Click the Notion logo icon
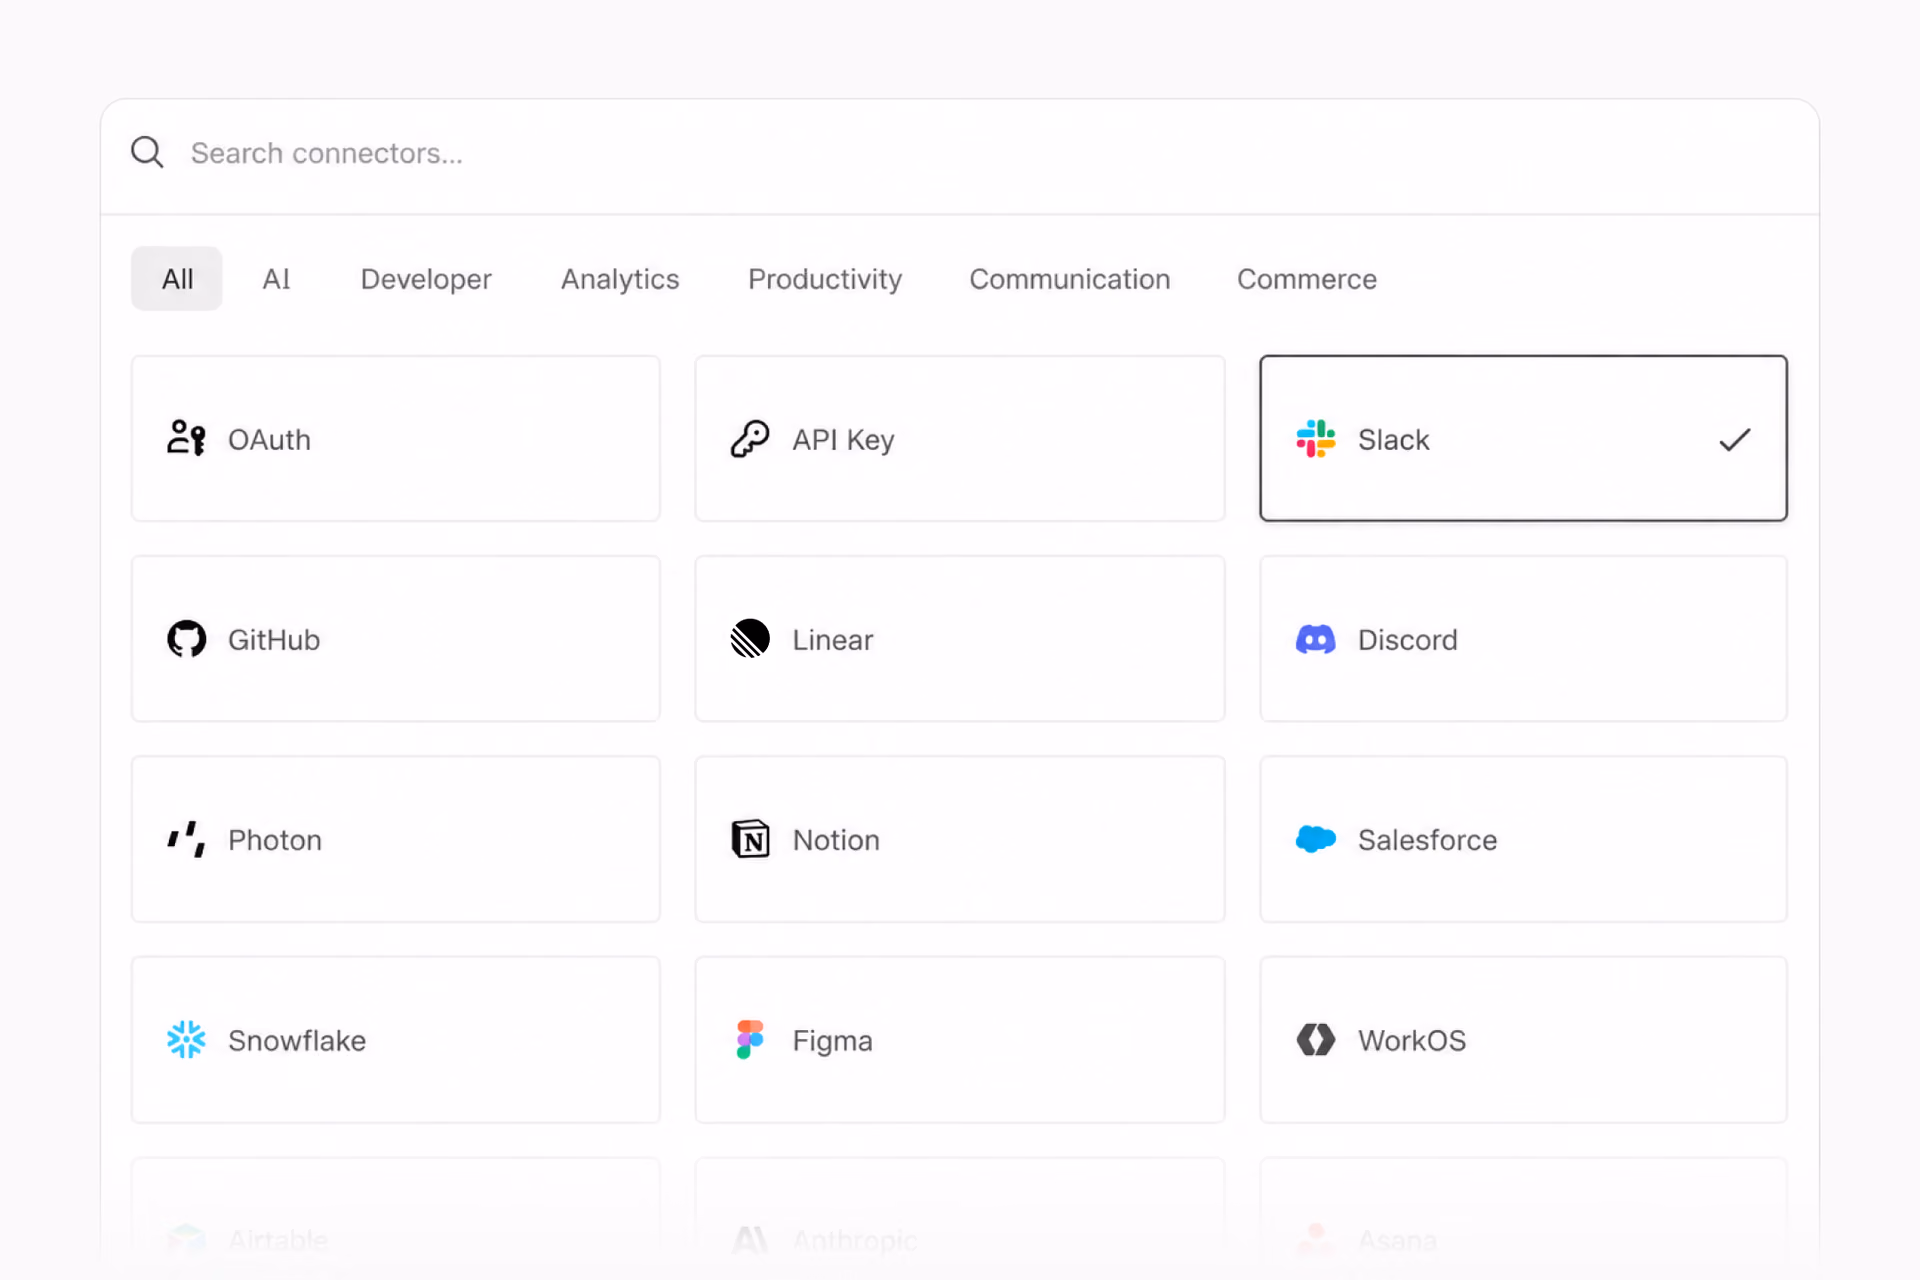1920x1280 pixels. pyautogui.click(x=750, y=839)
